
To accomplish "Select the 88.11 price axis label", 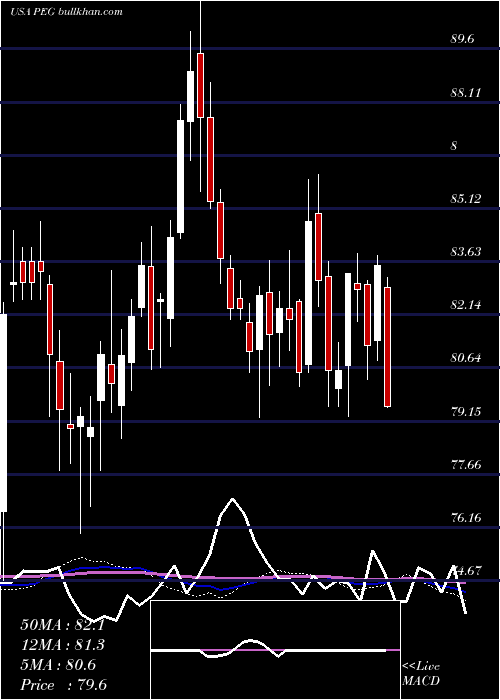I will click(466, 93).
